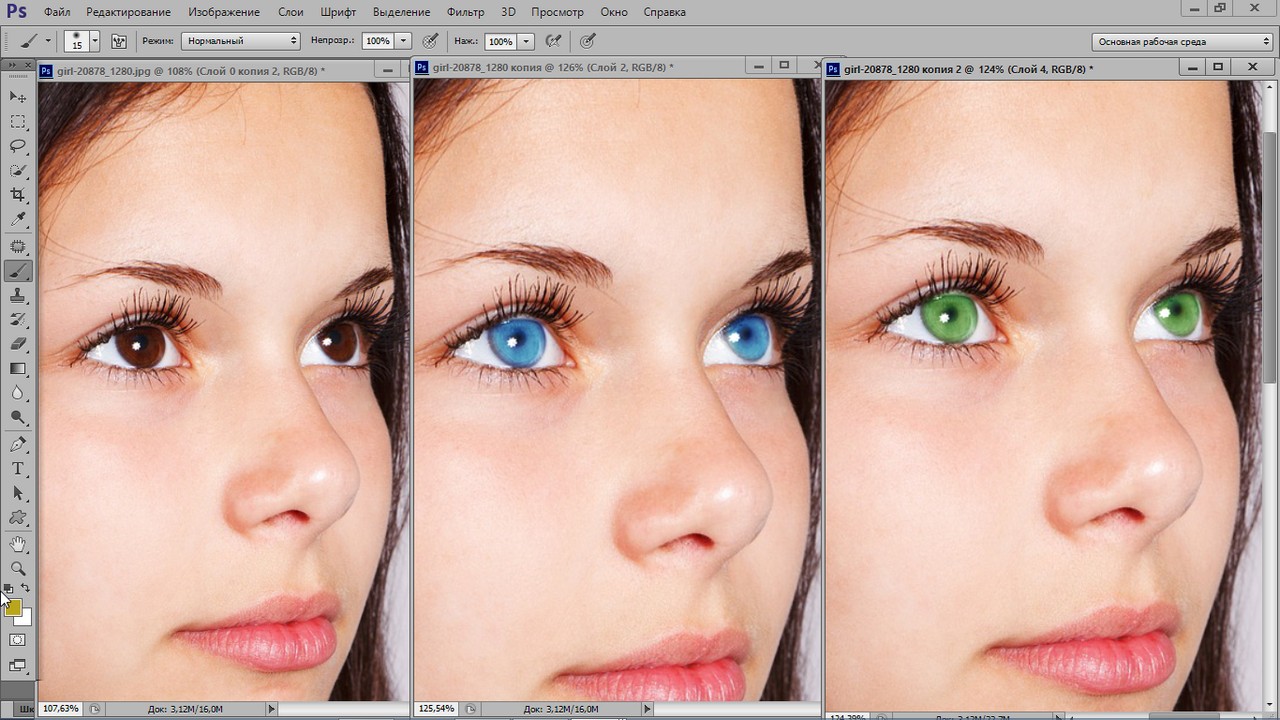Open the Режим blending mode dropdown
The image size is (1280, 720).
pyautogui.click(x=241, y=41)
